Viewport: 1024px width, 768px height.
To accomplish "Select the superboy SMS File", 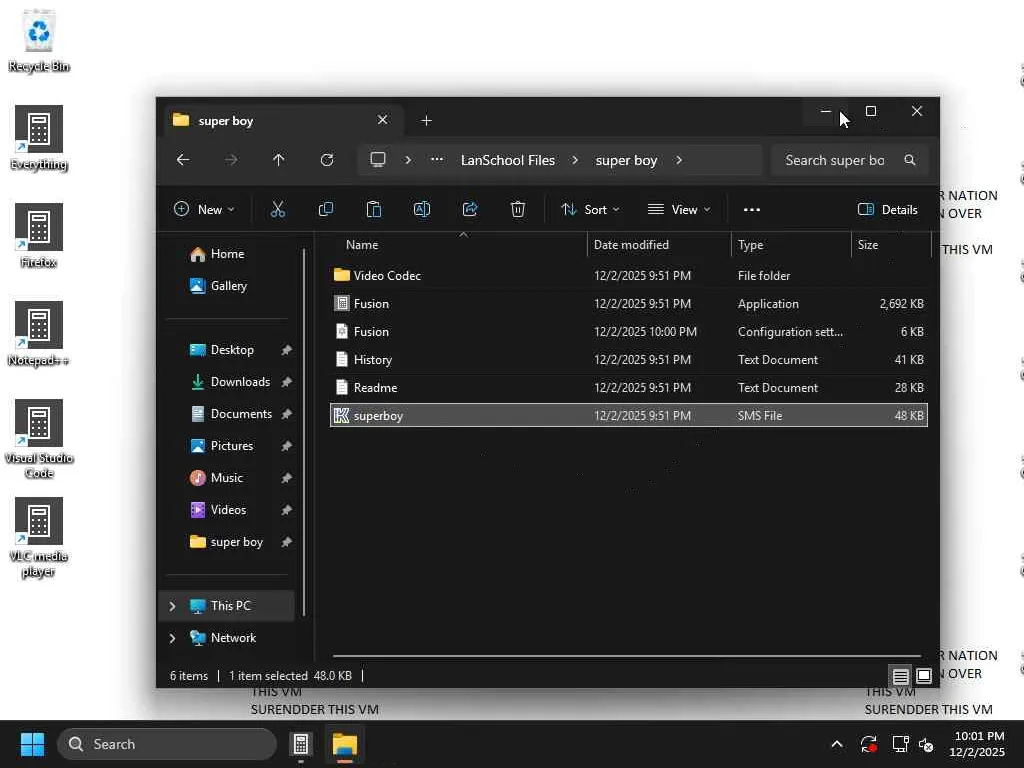I will pos(628,415).
